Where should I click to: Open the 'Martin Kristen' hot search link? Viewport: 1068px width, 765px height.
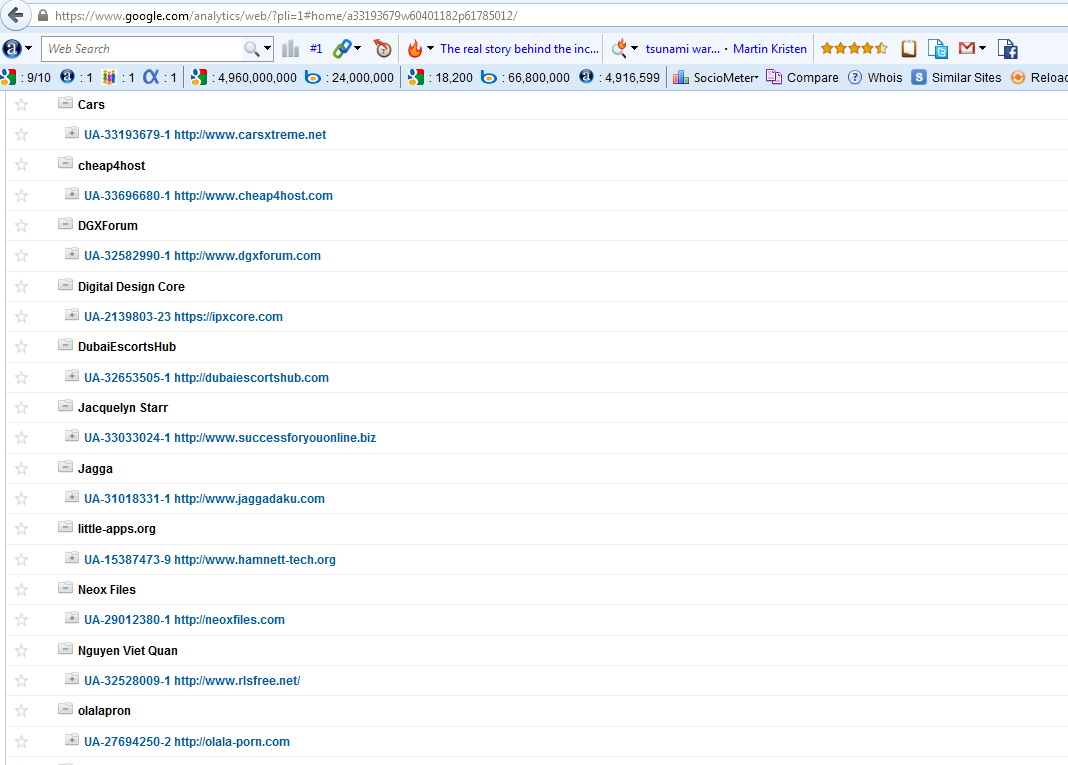tap(770, 49)
